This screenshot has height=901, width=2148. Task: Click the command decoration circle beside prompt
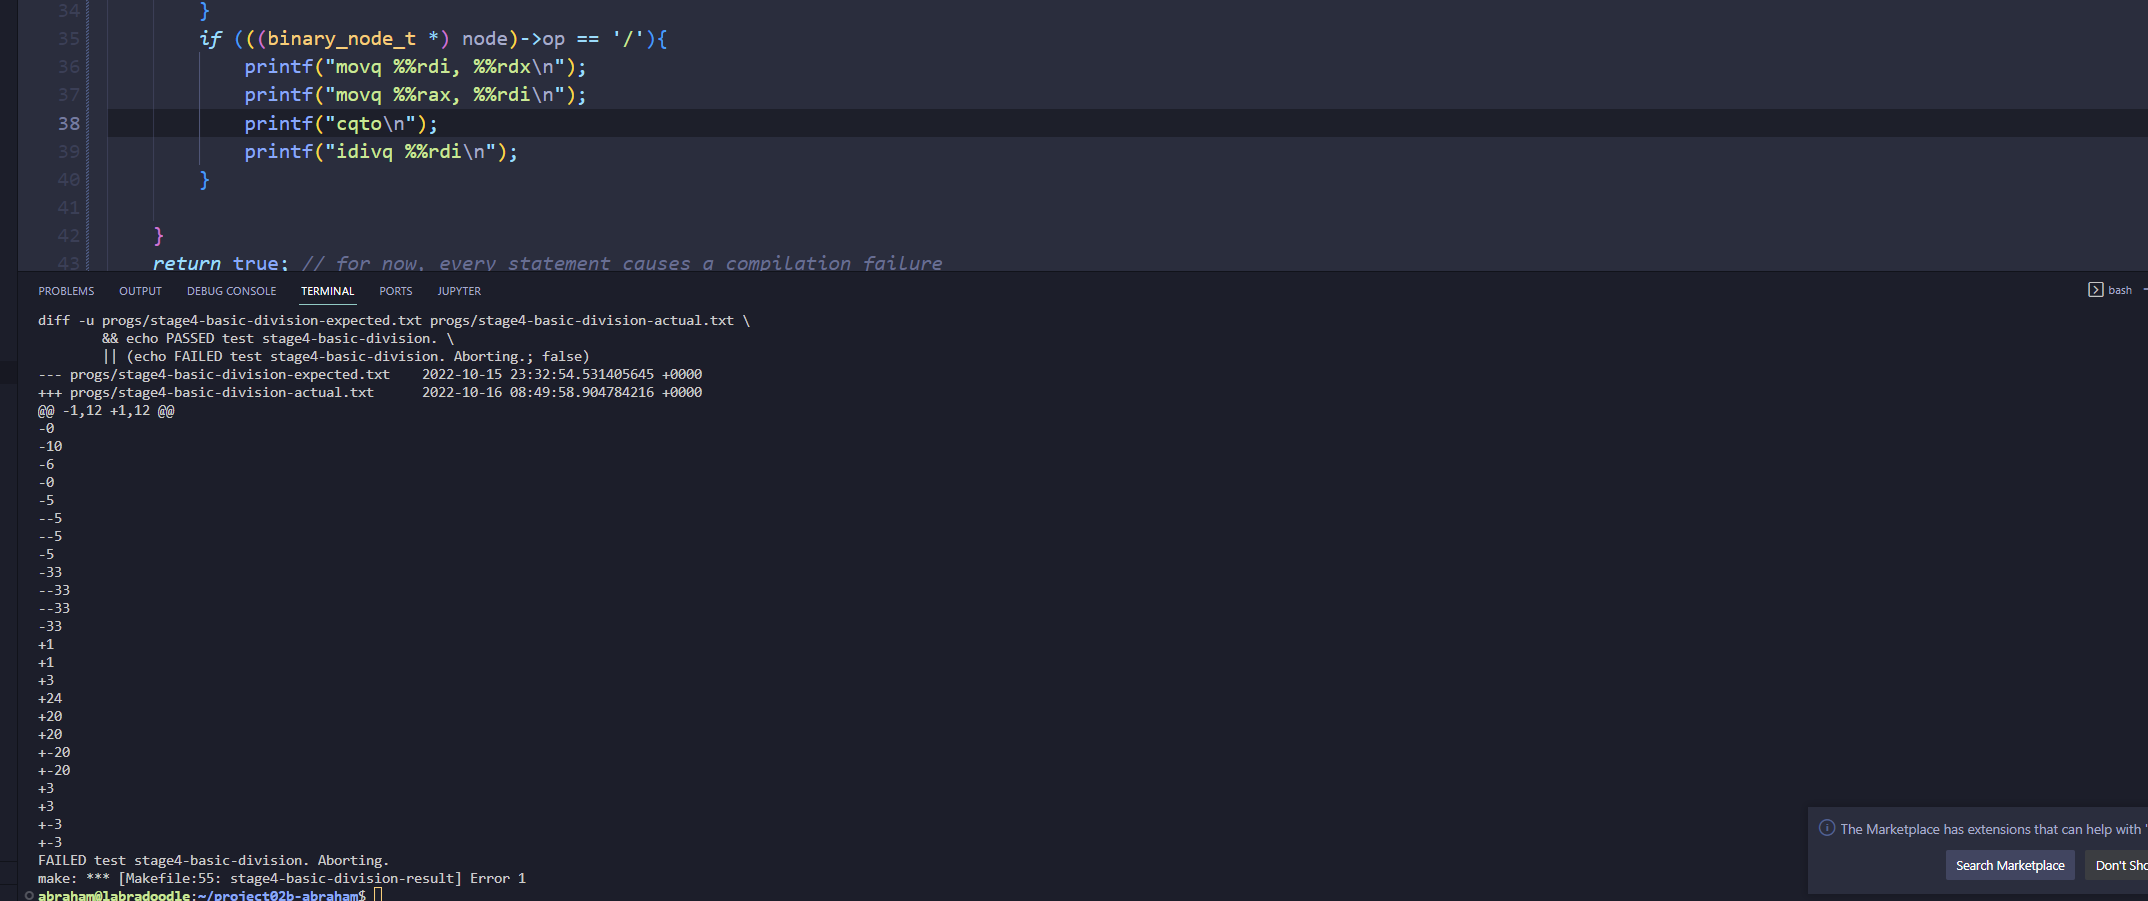coord(29,895)
